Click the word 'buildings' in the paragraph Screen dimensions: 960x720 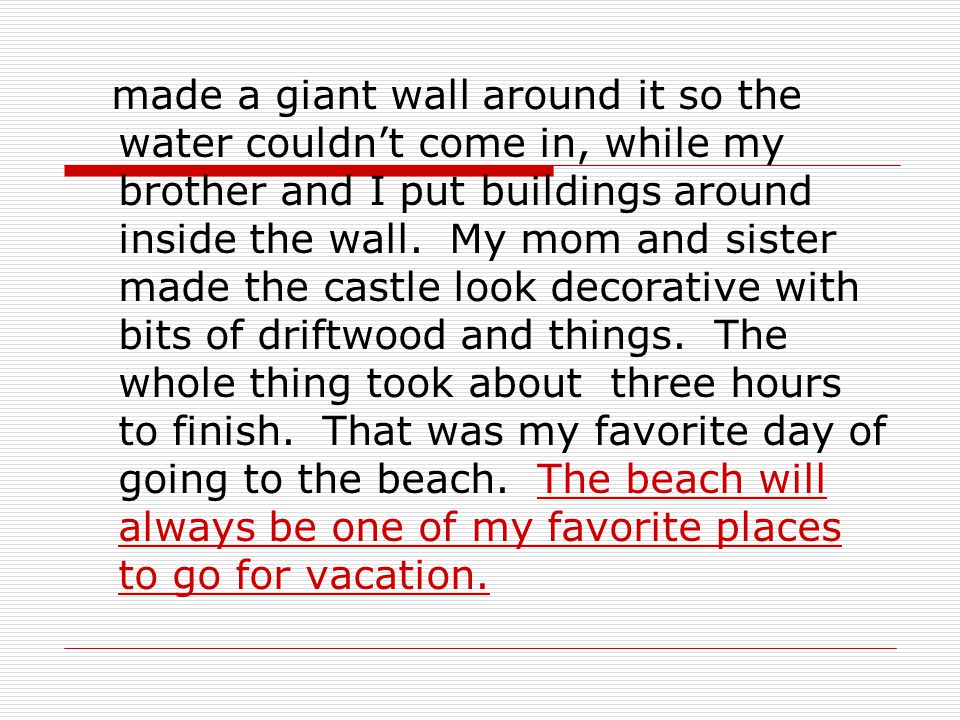point(571,192)
